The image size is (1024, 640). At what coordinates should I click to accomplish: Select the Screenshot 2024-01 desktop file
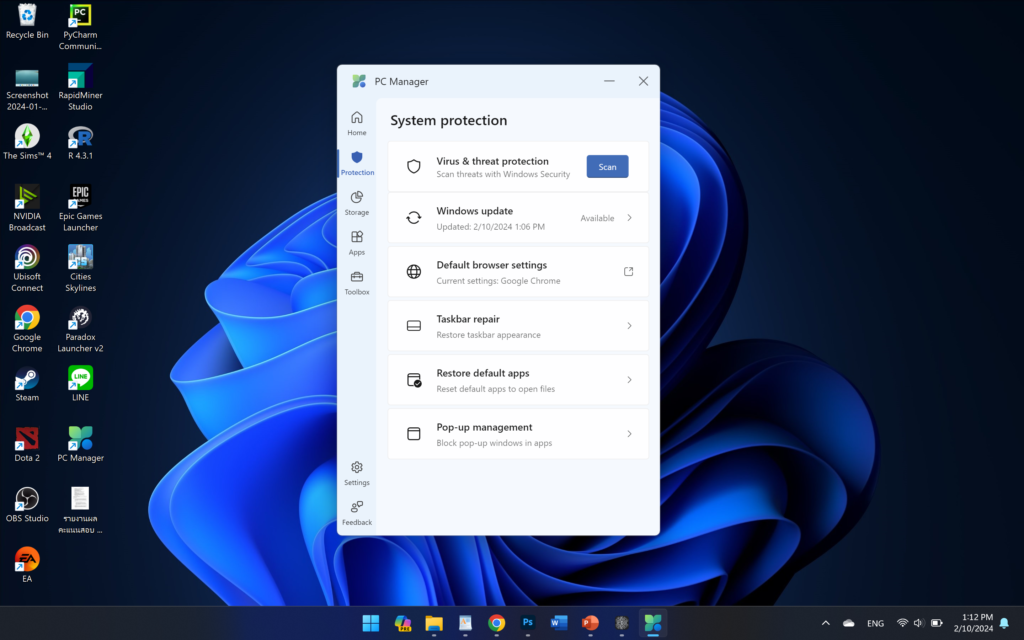click(27, 87)
